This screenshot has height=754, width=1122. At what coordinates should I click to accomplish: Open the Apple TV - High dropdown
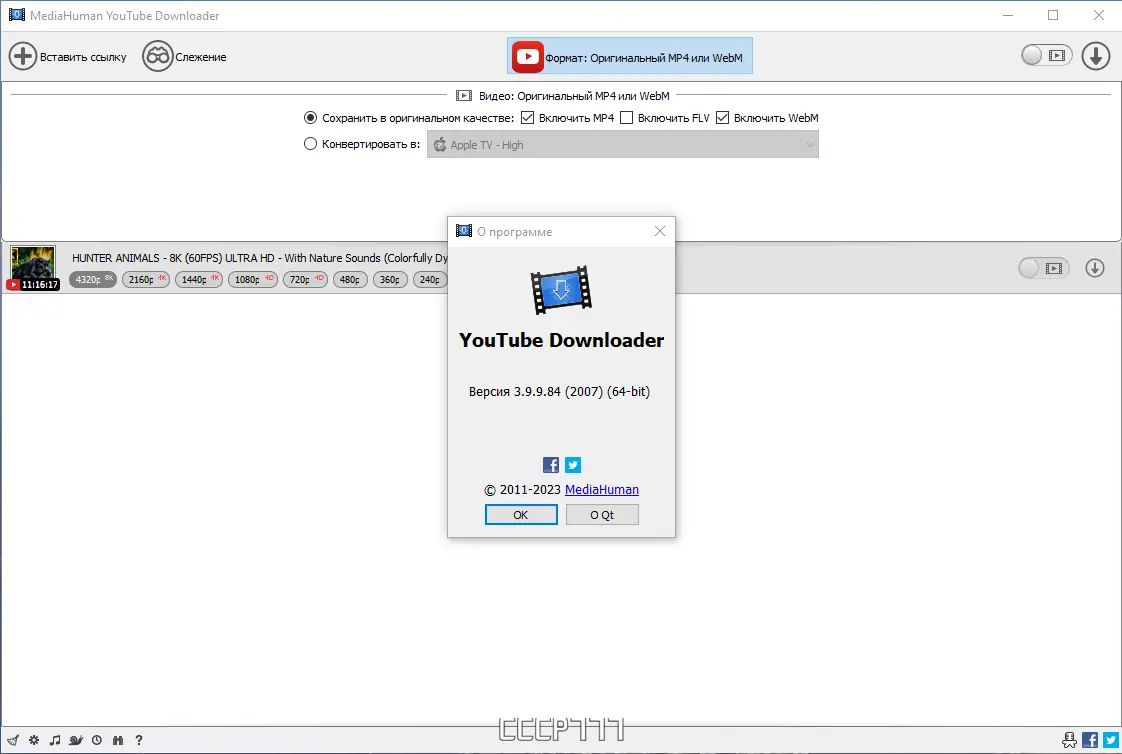[623, 144]
